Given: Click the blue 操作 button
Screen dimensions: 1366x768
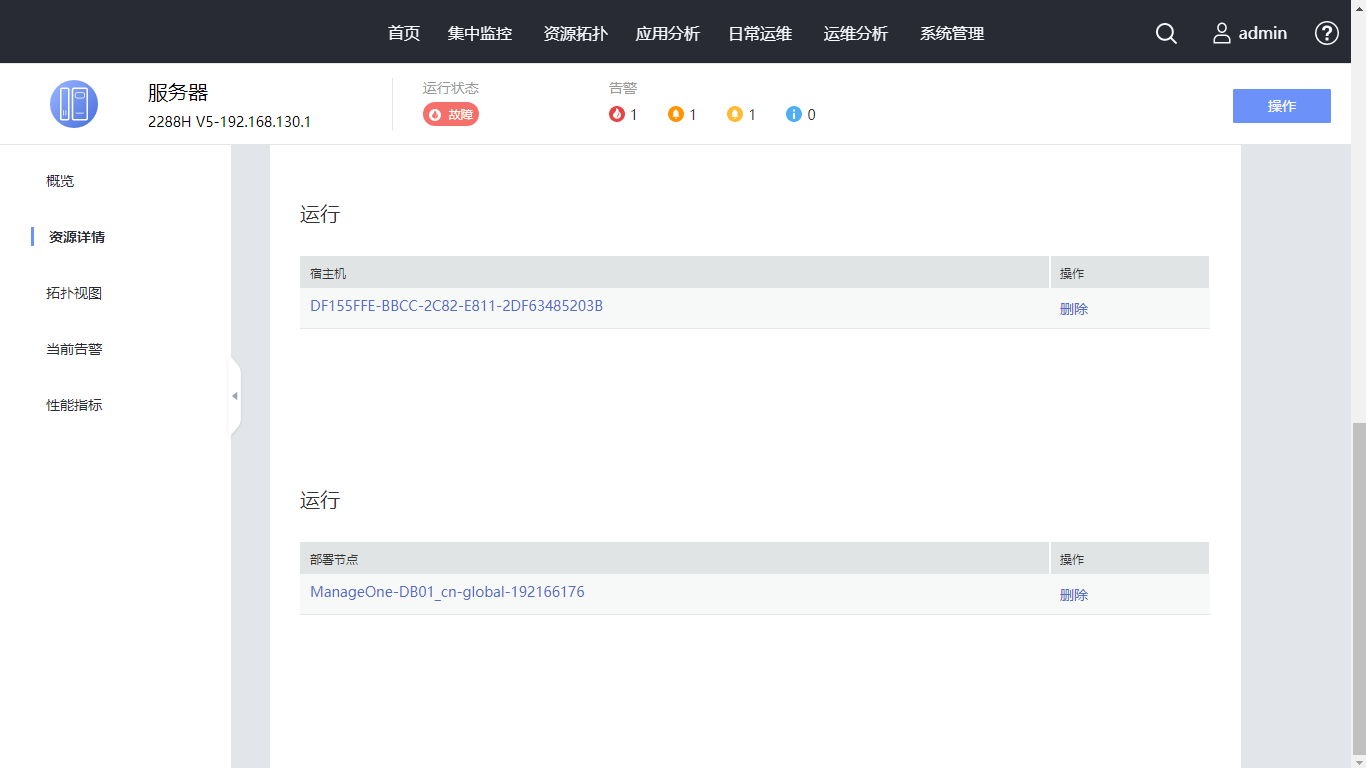Looking at the screenshot, I should (1281, 106).
